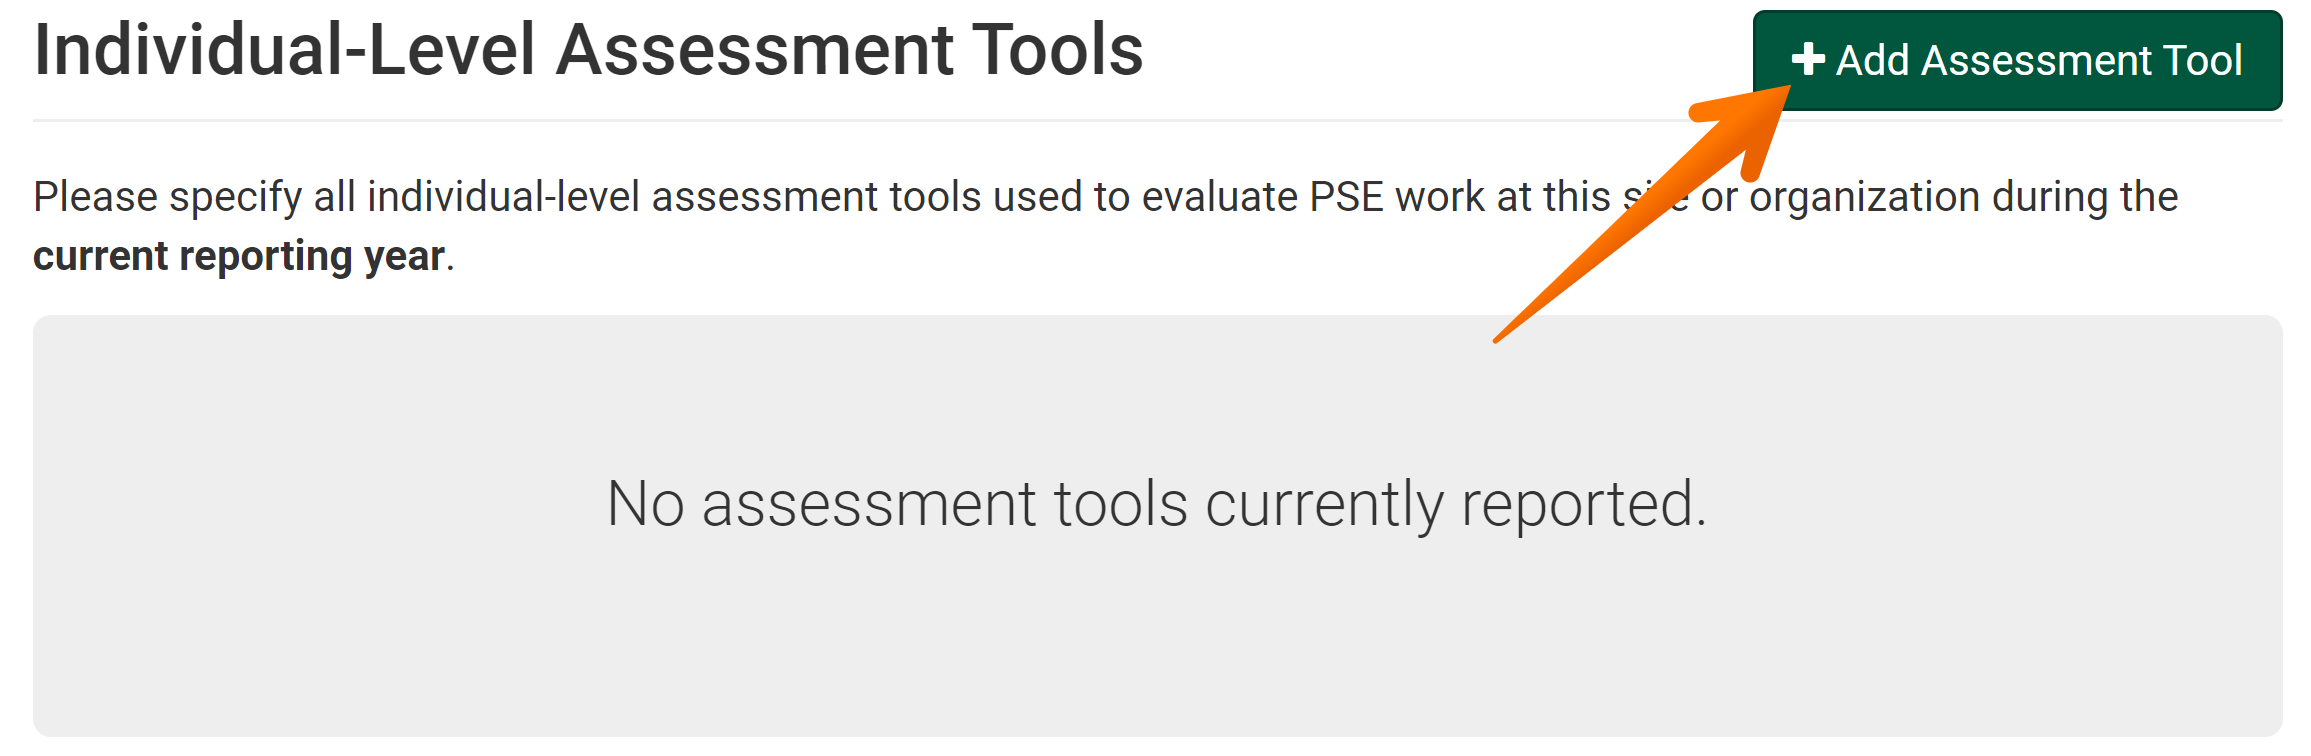Click the No assessment tools currently reported message
The height and width of the screenshot is (756, 2311).
(x=1153, y=506)
